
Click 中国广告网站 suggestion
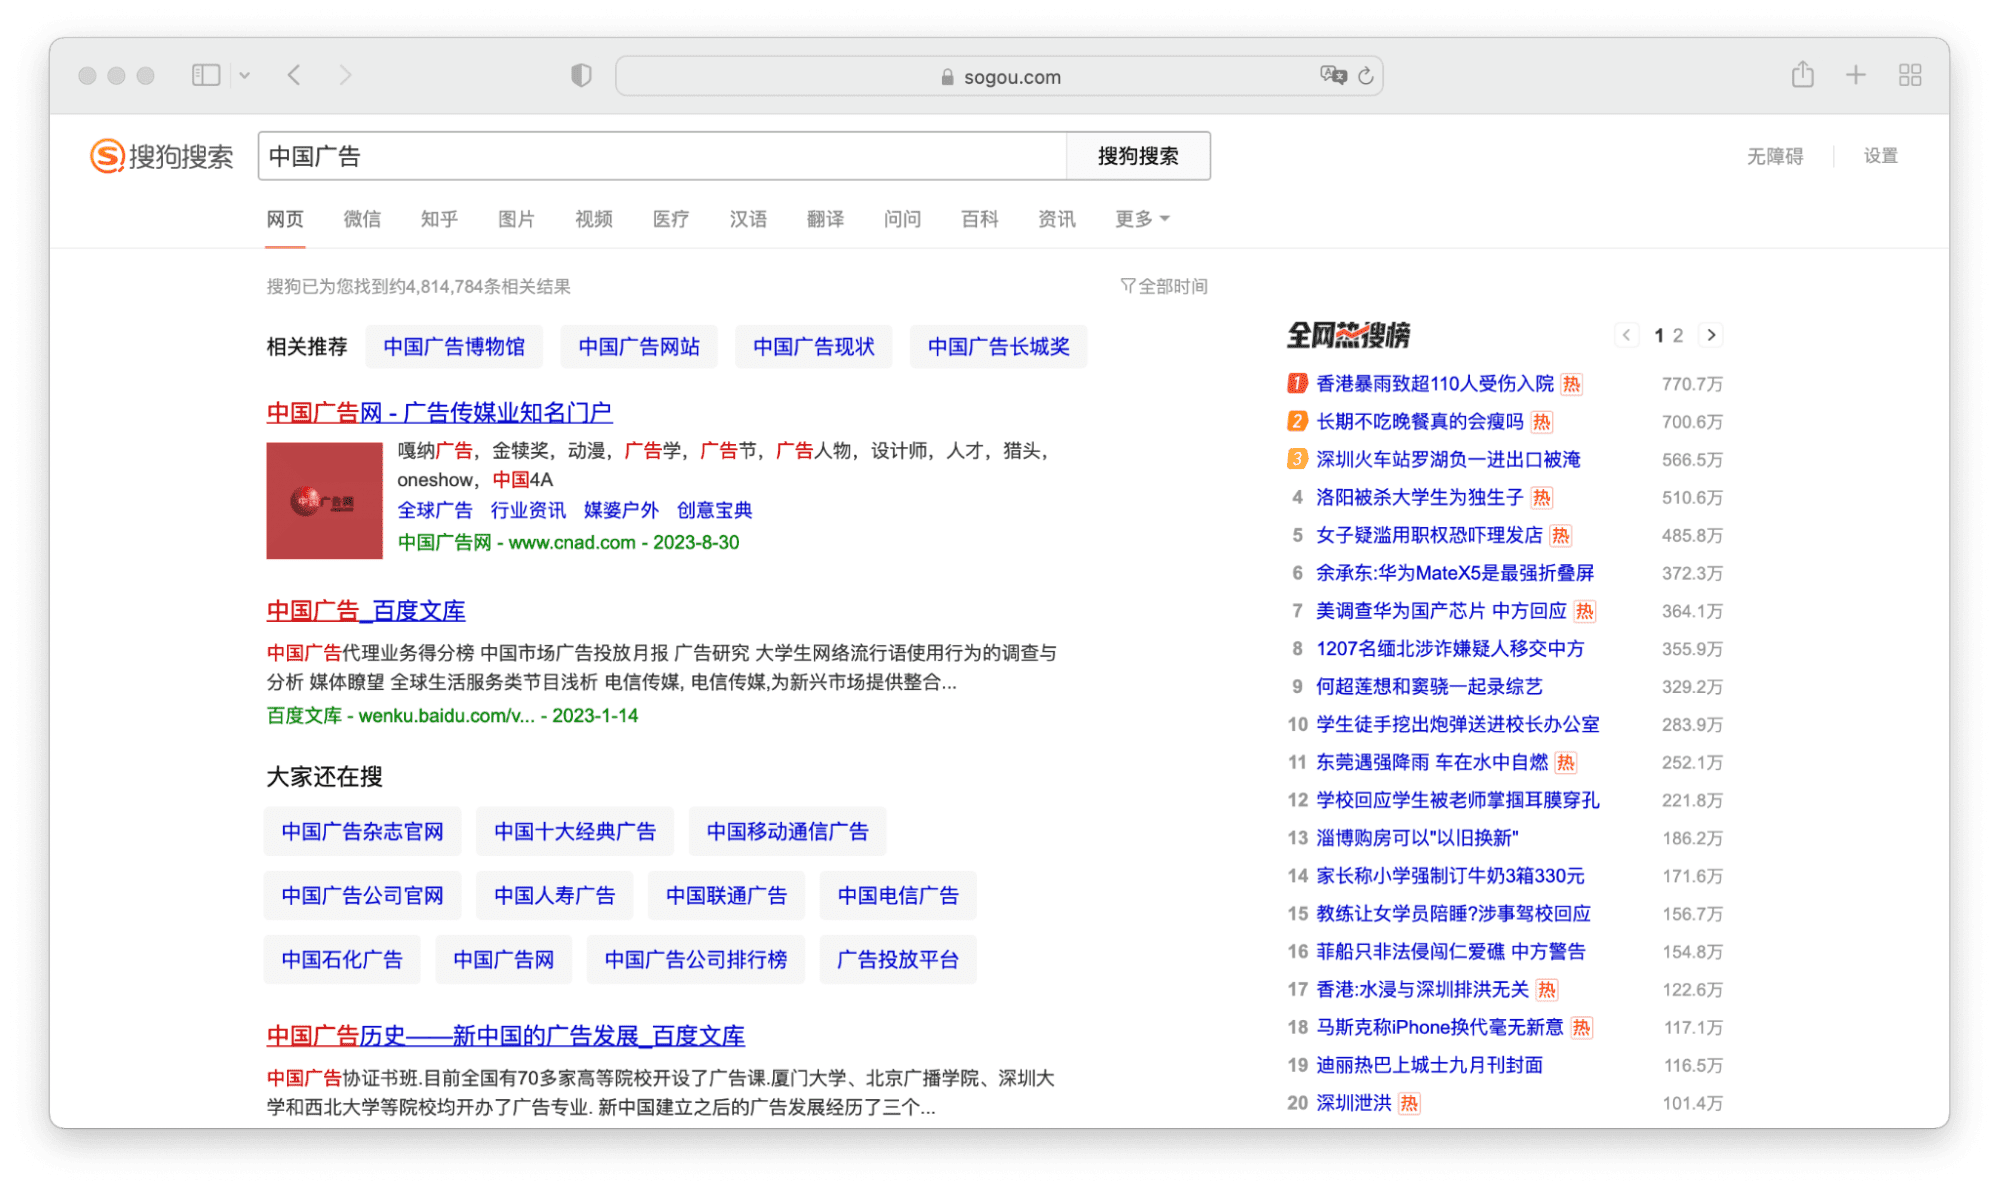click(x=639, y=347)
